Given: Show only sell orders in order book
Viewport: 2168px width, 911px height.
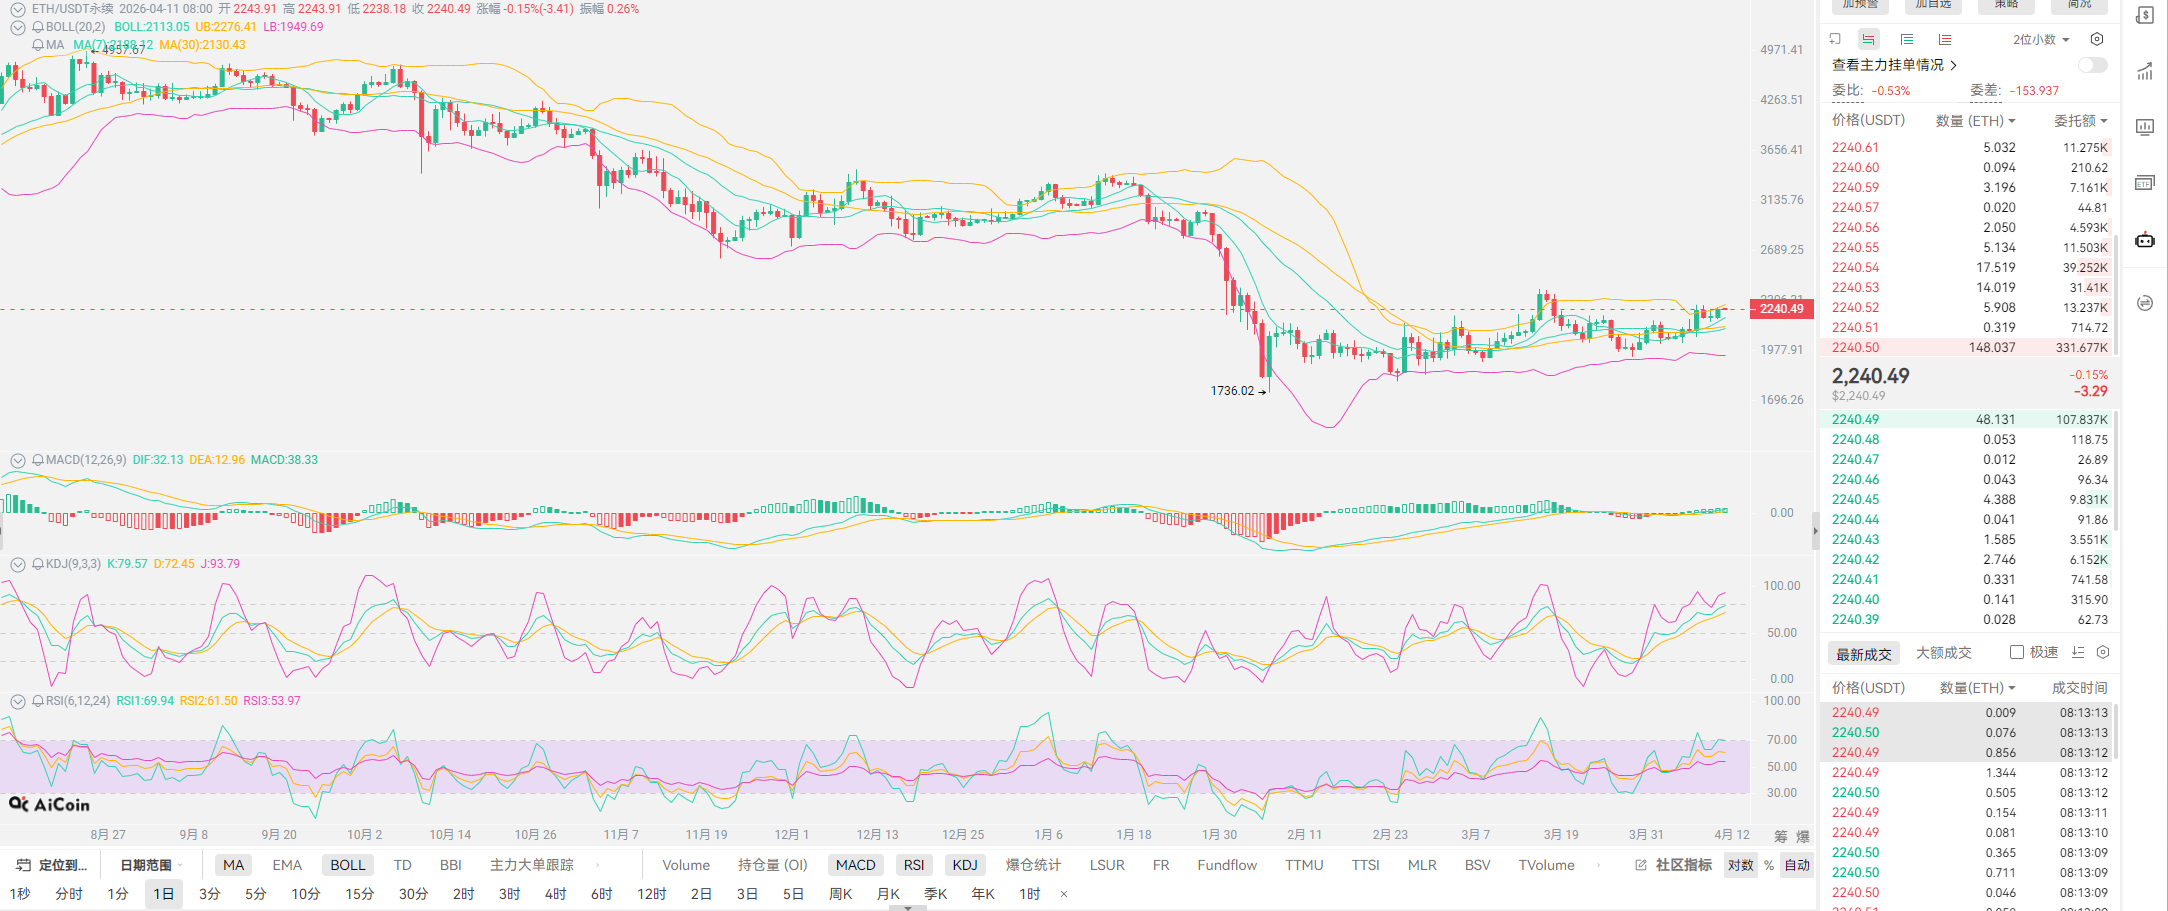Looking at the screenshot, I should pos(1945,39).
